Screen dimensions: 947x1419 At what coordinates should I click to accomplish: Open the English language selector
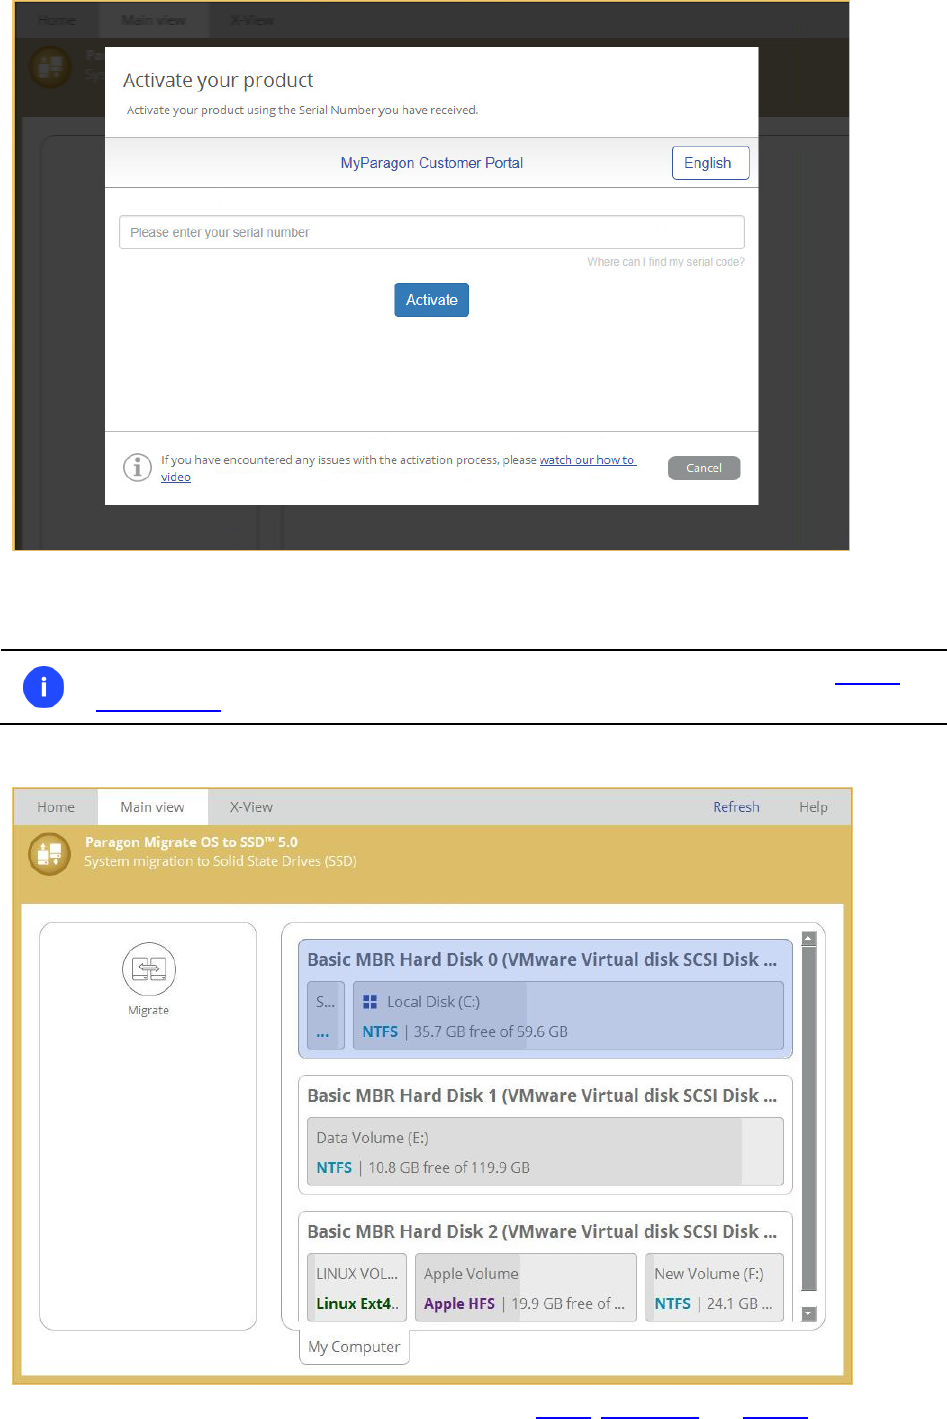(710, 163)
